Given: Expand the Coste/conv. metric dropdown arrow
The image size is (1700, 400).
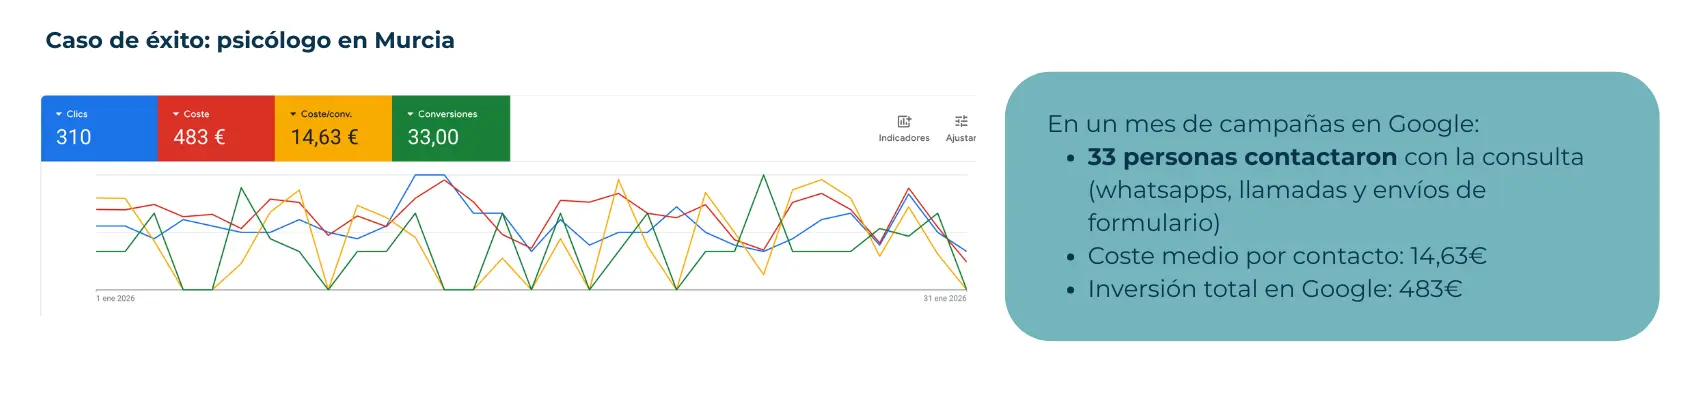Looking at the screenshot, I should coord(293,114).
